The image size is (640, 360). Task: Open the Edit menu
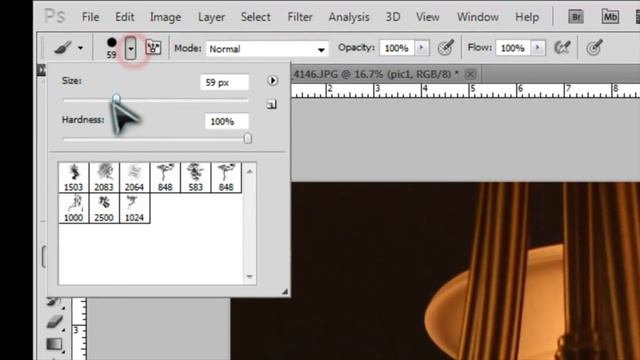coord(124,17)
